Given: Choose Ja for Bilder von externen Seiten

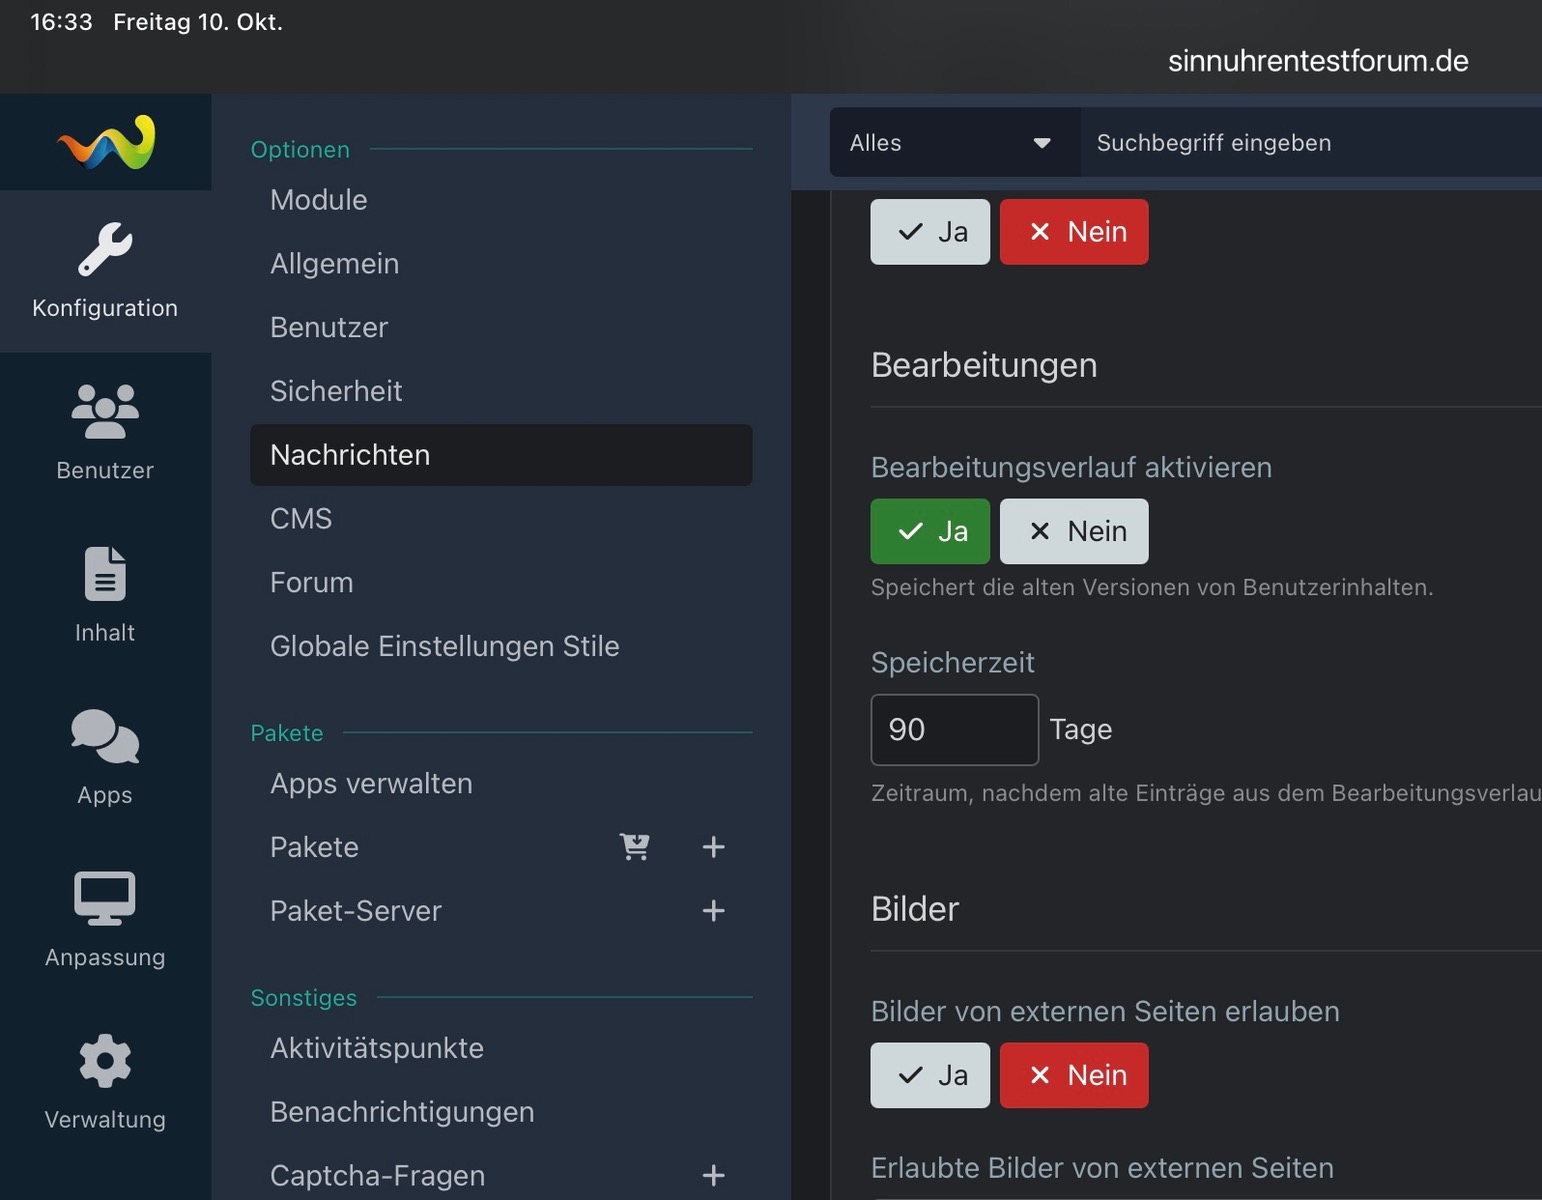Looking at the screenshot, I should 930,1075.
